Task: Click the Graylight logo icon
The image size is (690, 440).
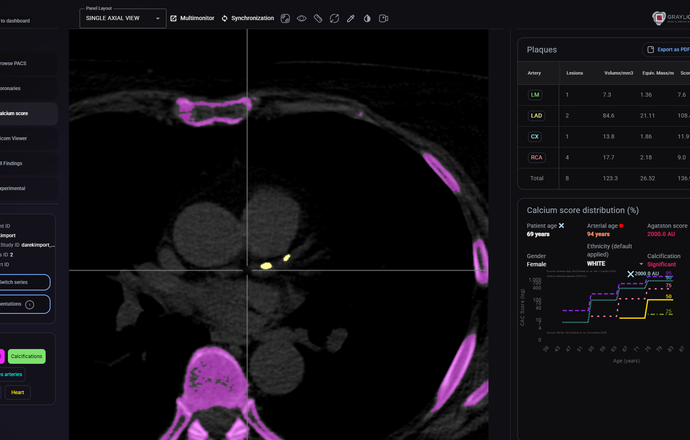Action: (658, 18)
